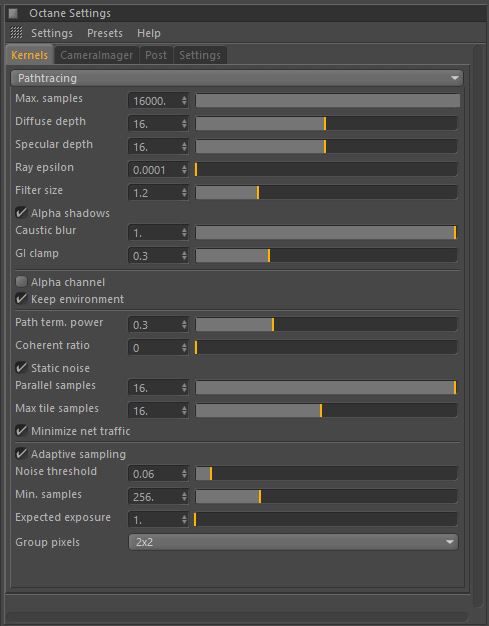Click the Ray epsilon slider

pos(326,170)
